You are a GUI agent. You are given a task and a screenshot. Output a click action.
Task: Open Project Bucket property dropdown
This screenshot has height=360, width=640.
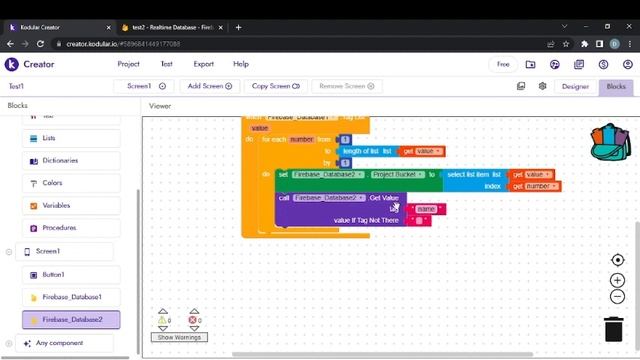[x=398, y=175]
